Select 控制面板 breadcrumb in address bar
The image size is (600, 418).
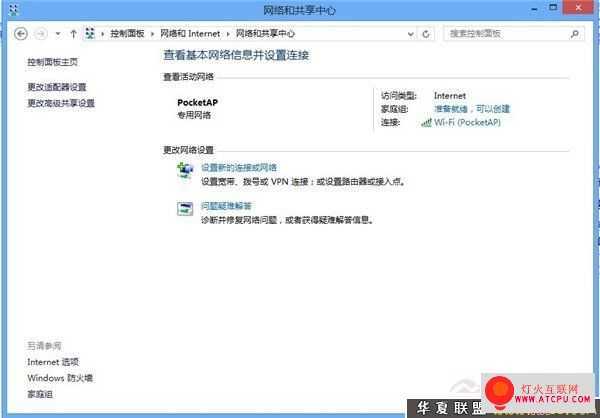pyautogui.click(x=127, y=34)
